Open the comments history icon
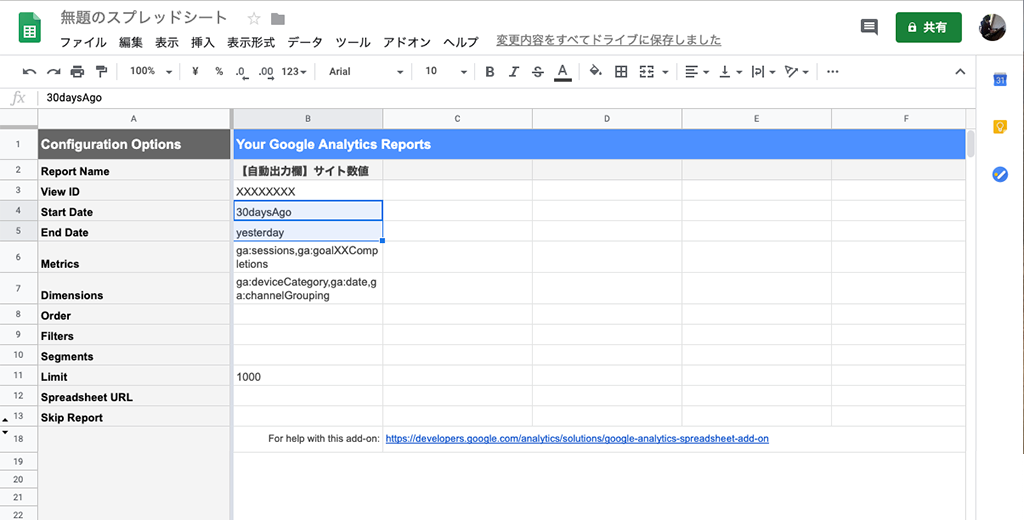Image resolution: width=1024 pixels, height=520 pixels. [x=869, y=27]
